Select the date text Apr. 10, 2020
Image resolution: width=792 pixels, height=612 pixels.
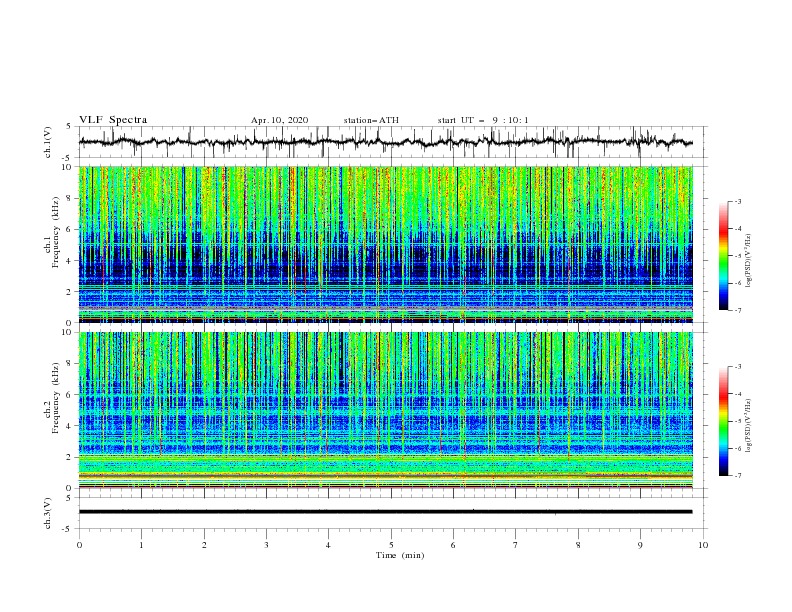click(279, 120)
